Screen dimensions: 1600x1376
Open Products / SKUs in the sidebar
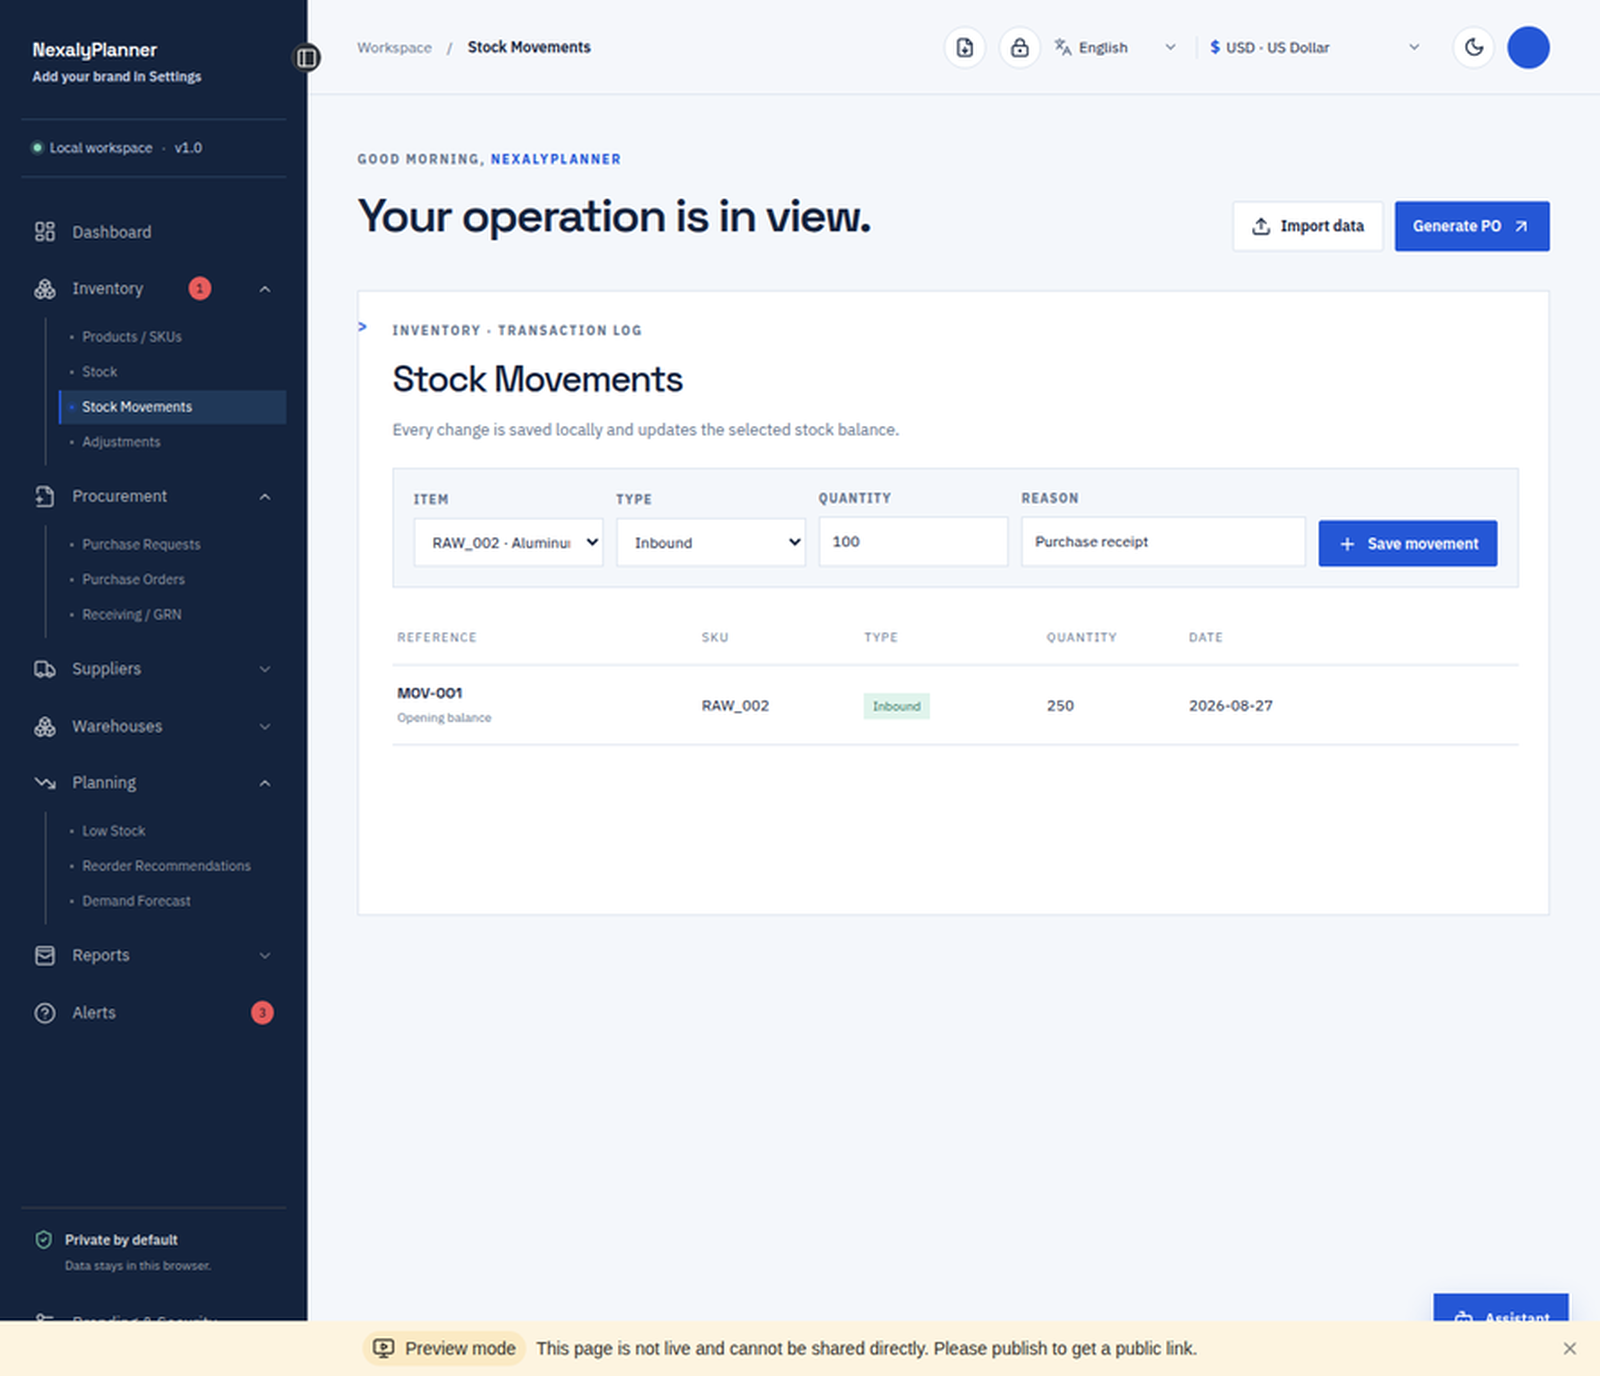pyautogui.click(x=132, y=337)
